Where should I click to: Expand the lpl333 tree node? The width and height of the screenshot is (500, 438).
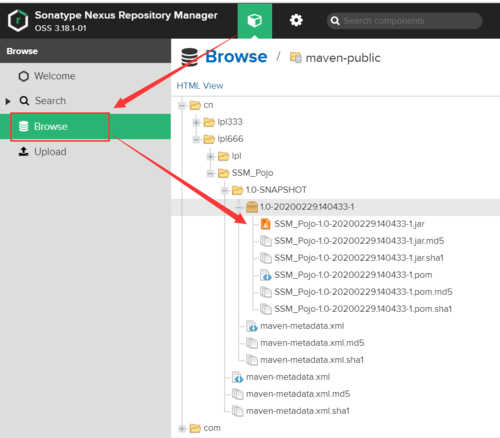(196, 123)
